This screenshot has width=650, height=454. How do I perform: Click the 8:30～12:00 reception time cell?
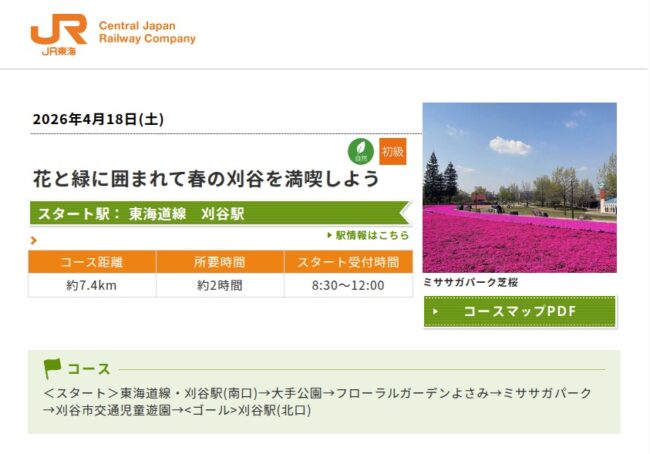pos(348,285)
